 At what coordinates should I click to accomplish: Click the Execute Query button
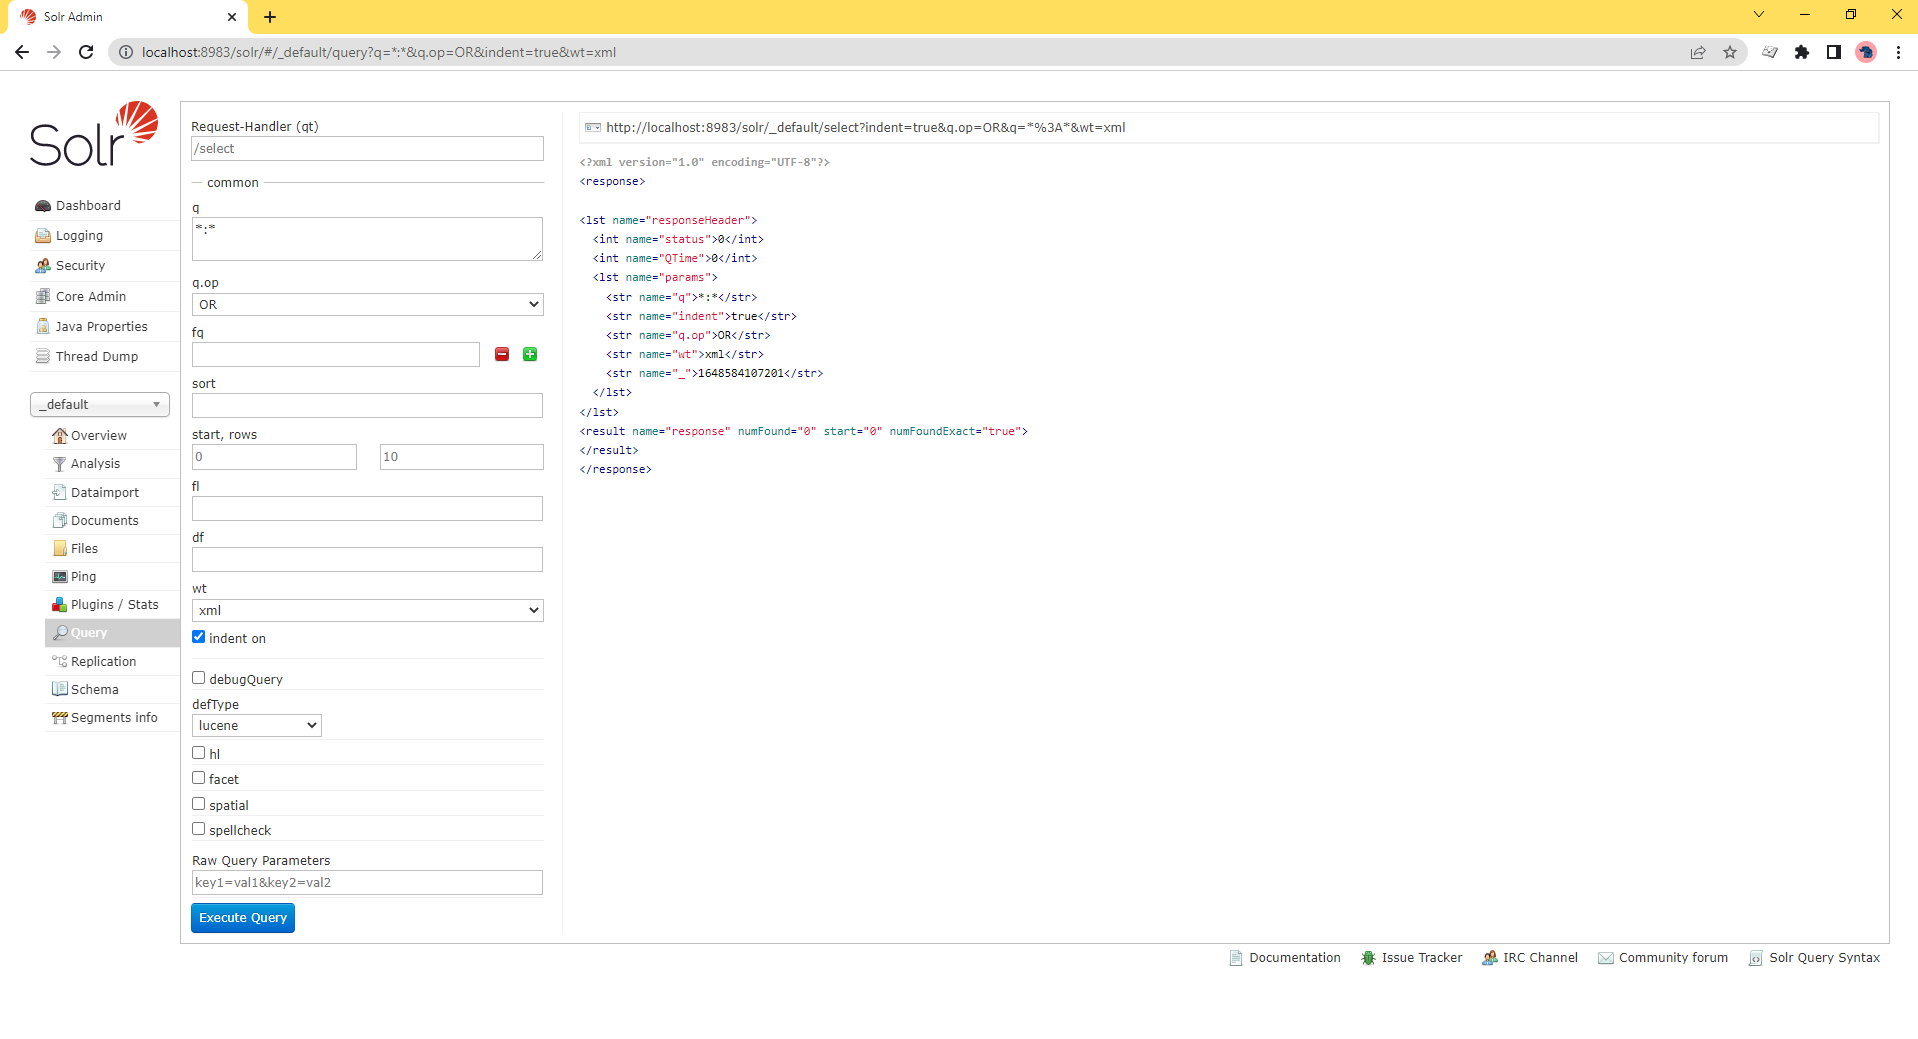click(x=243, y=918)
